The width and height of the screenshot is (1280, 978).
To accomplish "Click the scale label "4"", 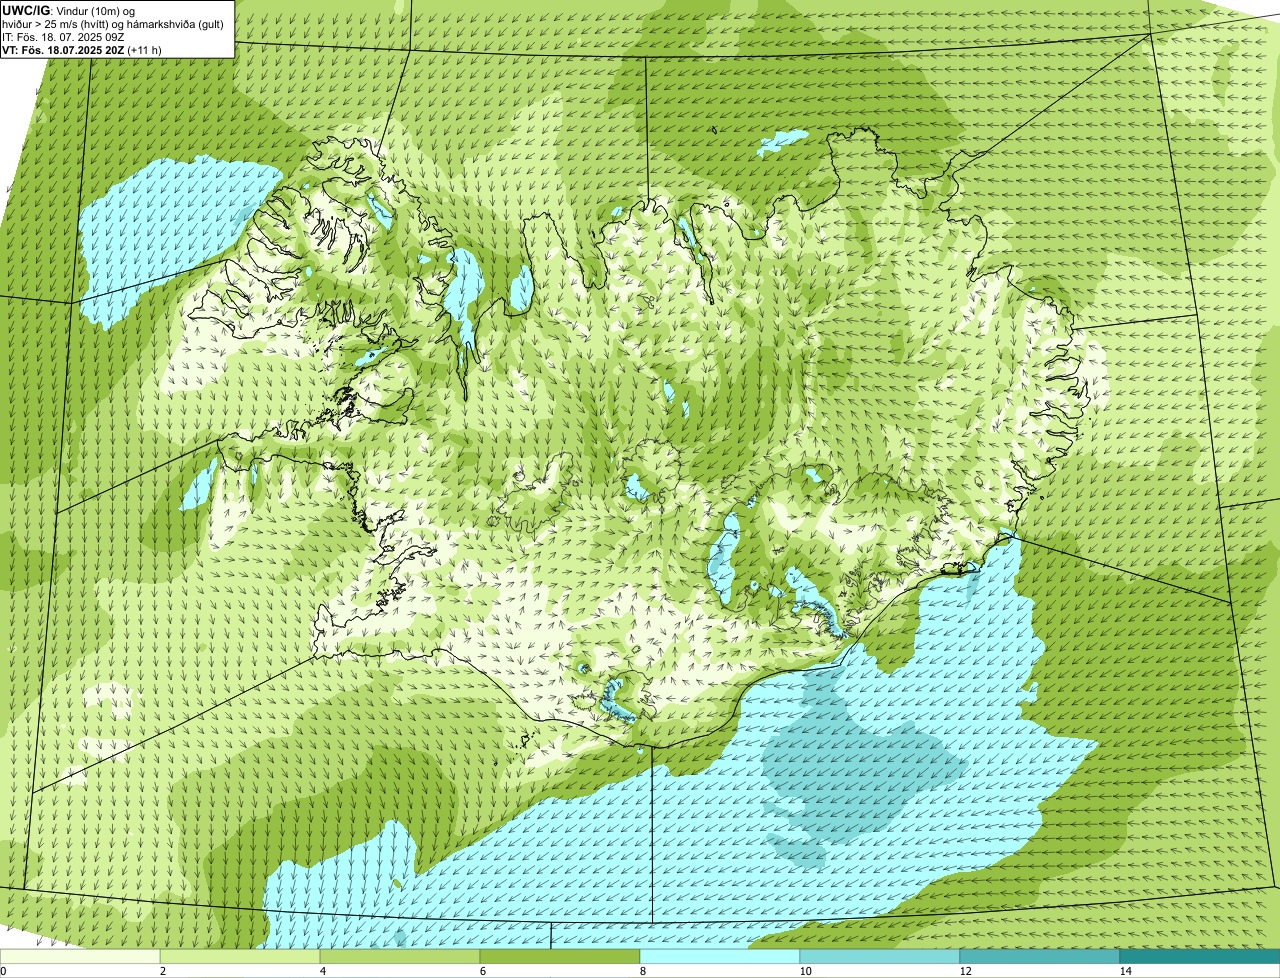I will coord(322,971).
